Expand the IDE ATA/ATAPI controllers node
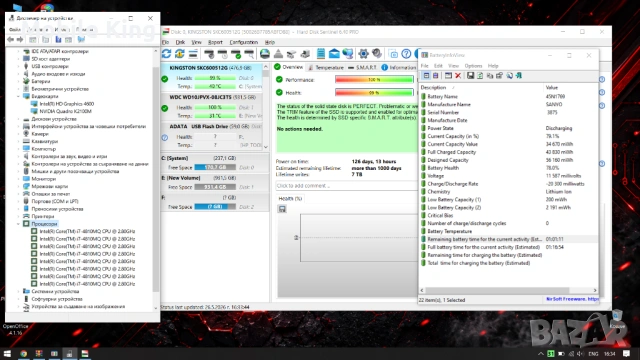The width and height of the screenshot is (640, 360). coord(18,51)
